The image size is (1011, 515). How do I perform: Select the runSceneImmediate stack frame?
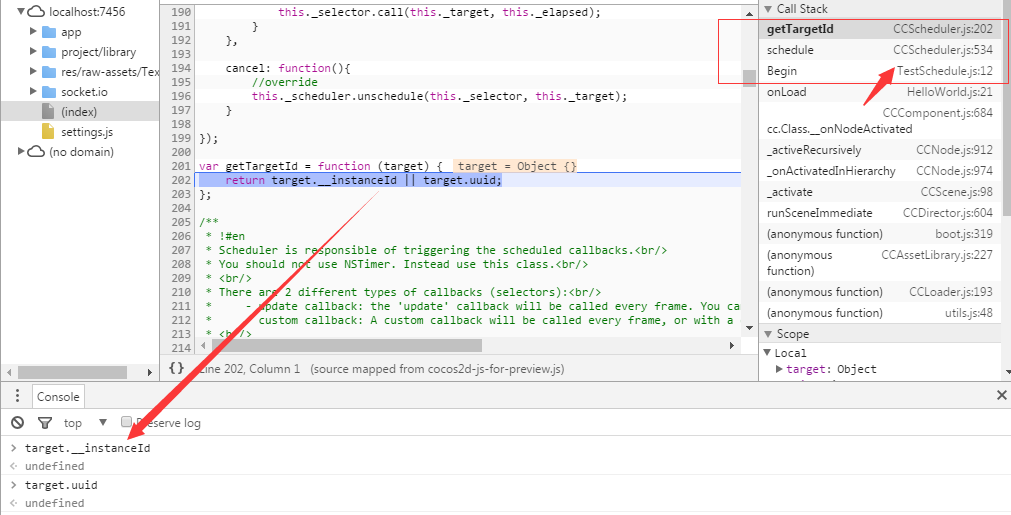(880, 213)
